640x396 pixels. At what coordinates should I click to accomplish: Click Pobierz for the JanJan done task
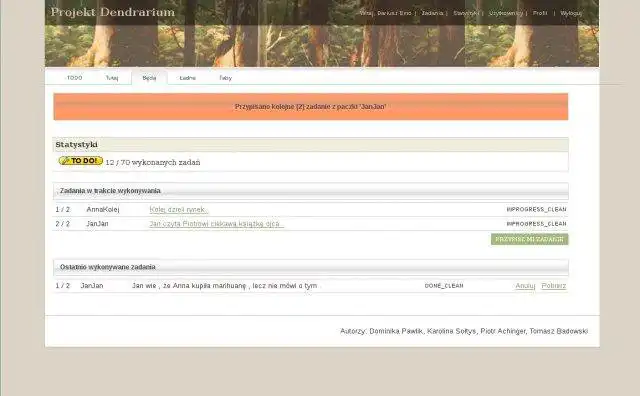tap(553, 286)
